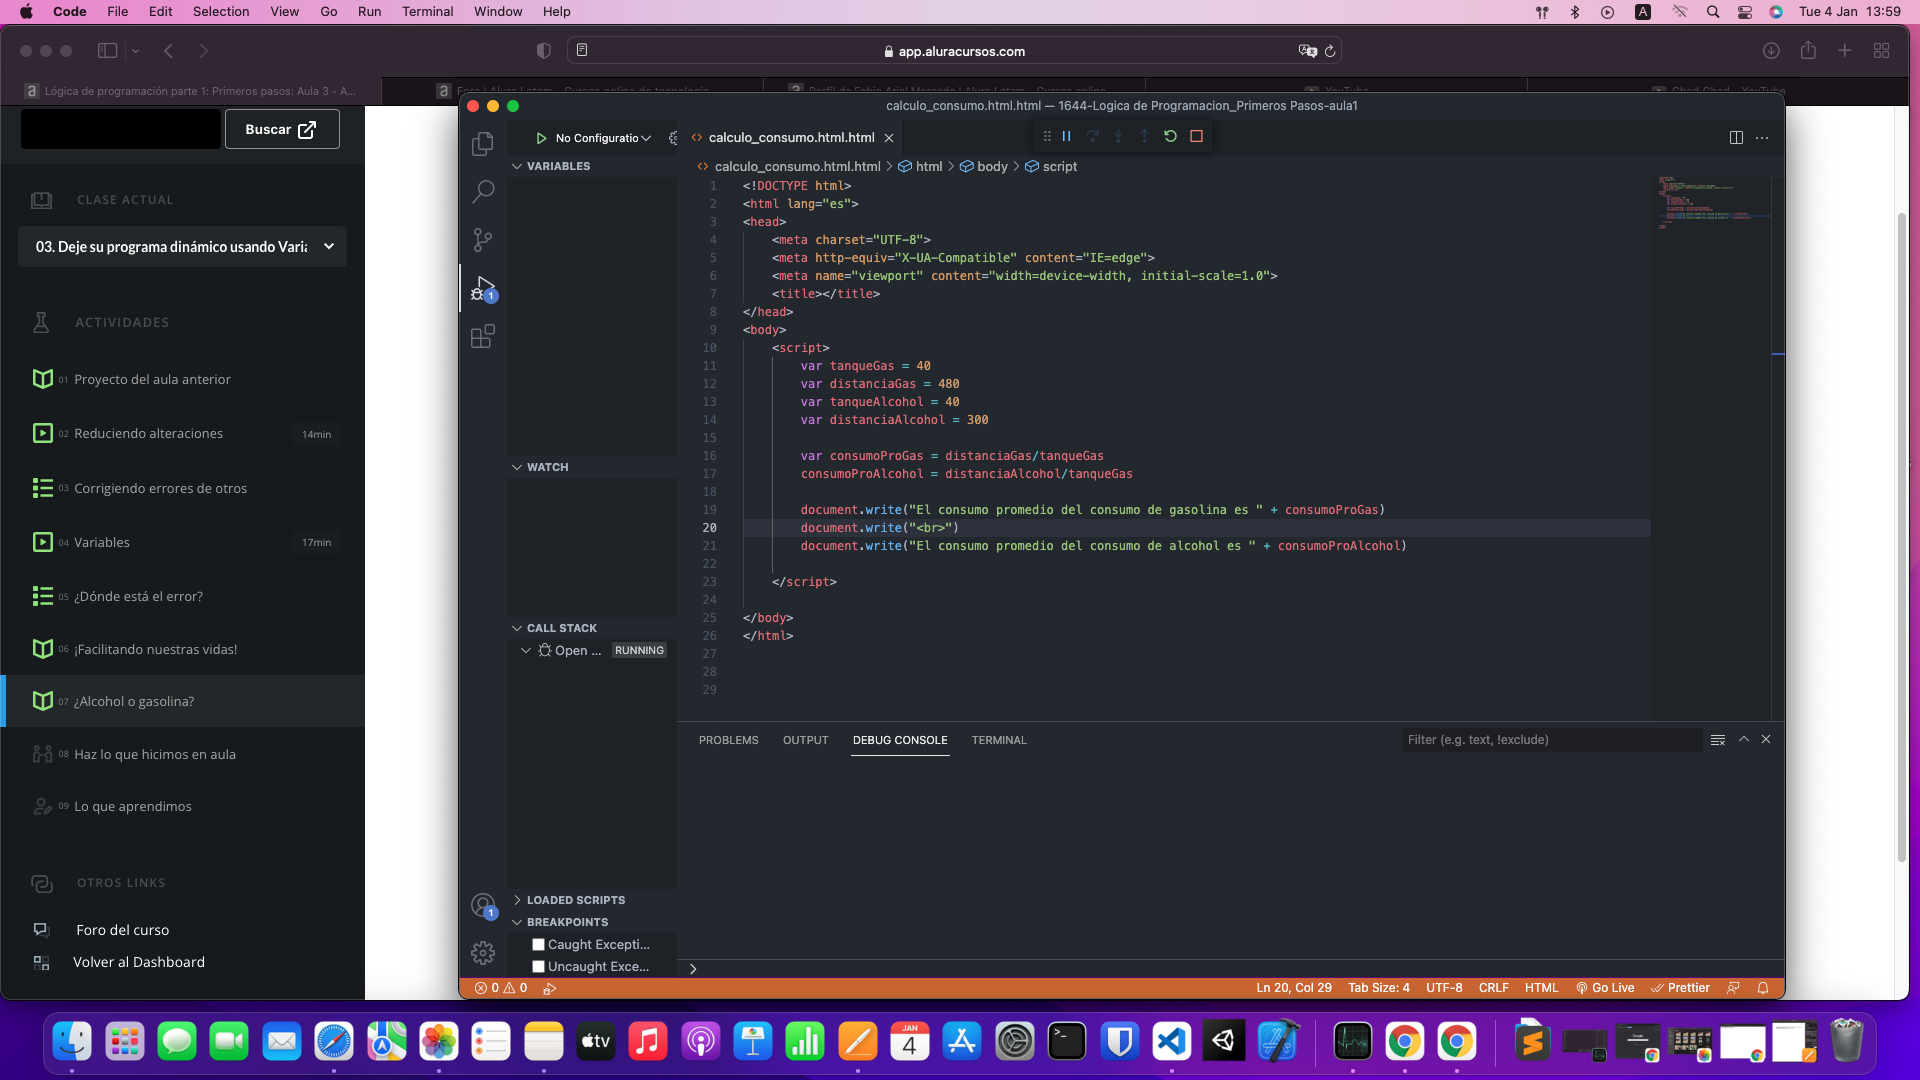This screenshot has height=1080, width=1920.
Task: Click Go Live in the status bar
Action: coord(1605,988)
